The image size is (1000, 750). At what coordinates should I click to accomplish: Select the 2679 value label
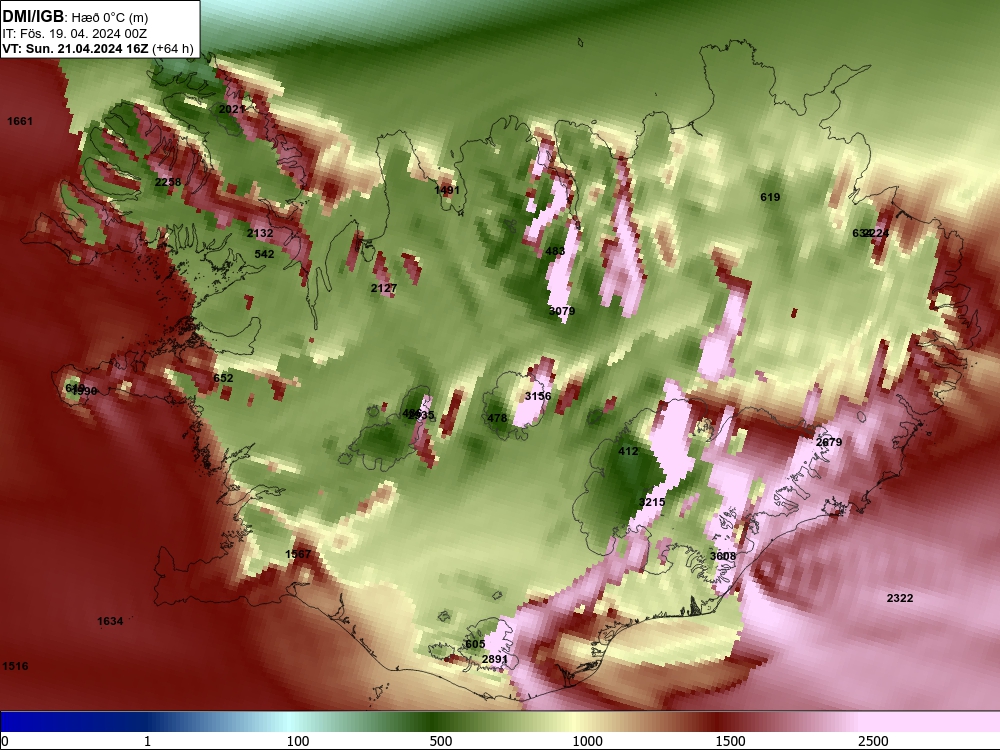(829, 443)
